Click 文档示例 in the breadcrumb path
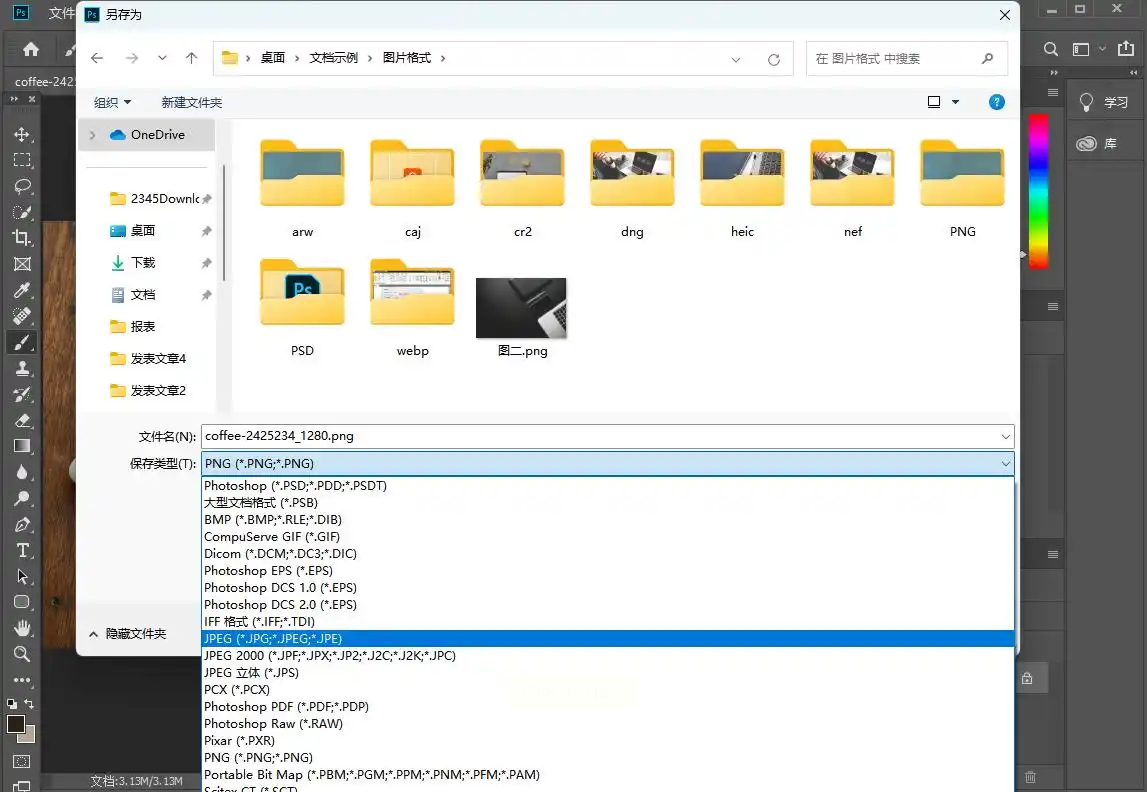The width and height of the screenshot is (1147, 792). (334, 58)
